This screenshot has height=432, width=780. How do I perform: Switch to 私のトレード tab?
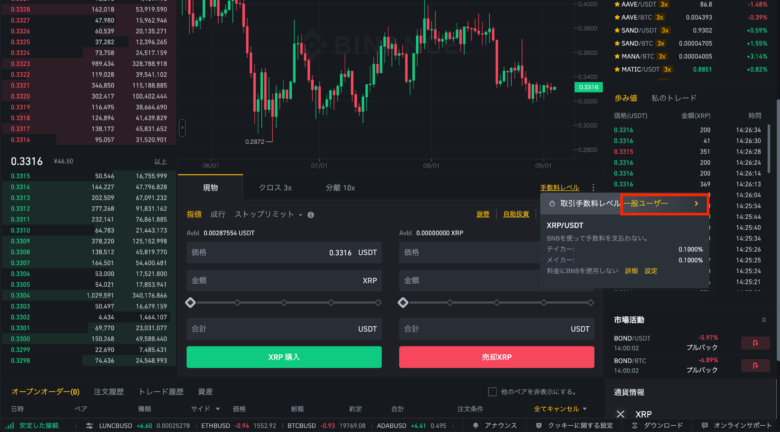674,98
